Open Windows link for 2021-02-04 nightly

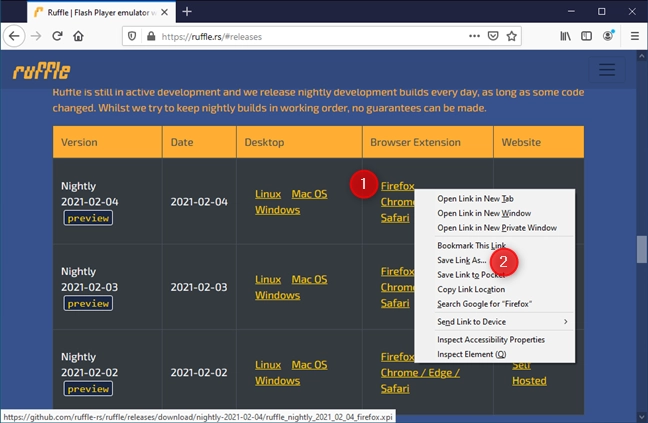(277, 210)
